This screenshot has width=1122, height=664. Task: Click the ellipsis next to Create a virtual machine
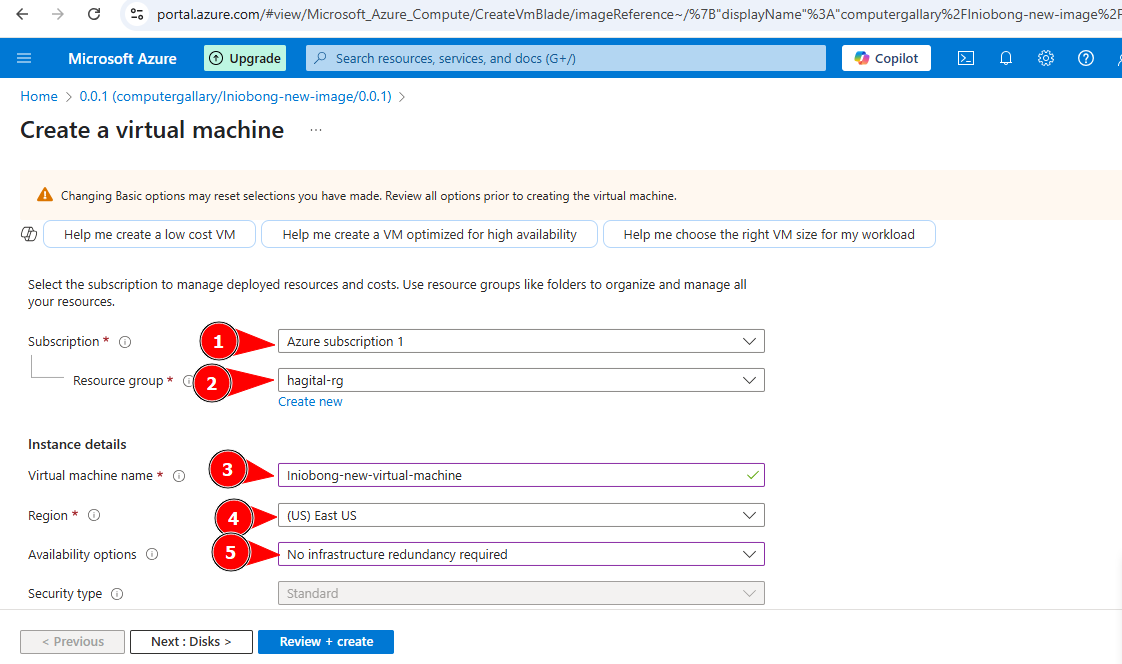click(x=316, y=130)
